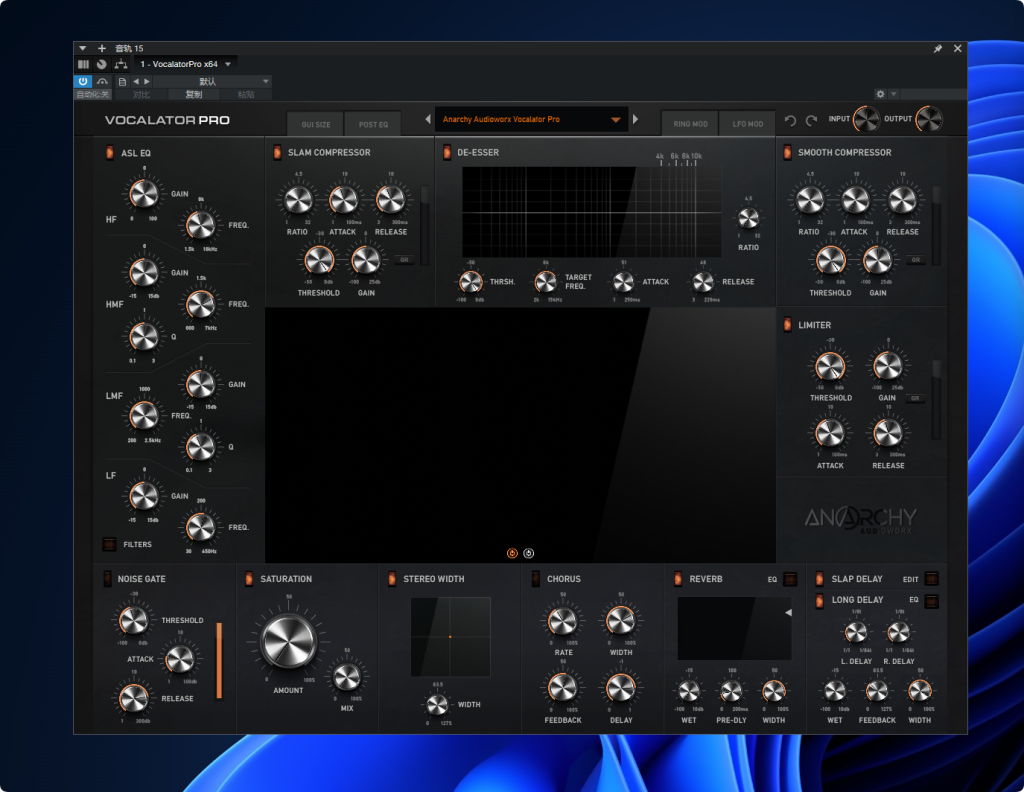The image size is (1024, 792).
Task: Toggle Limiter power switch
Action: (787, 325)
